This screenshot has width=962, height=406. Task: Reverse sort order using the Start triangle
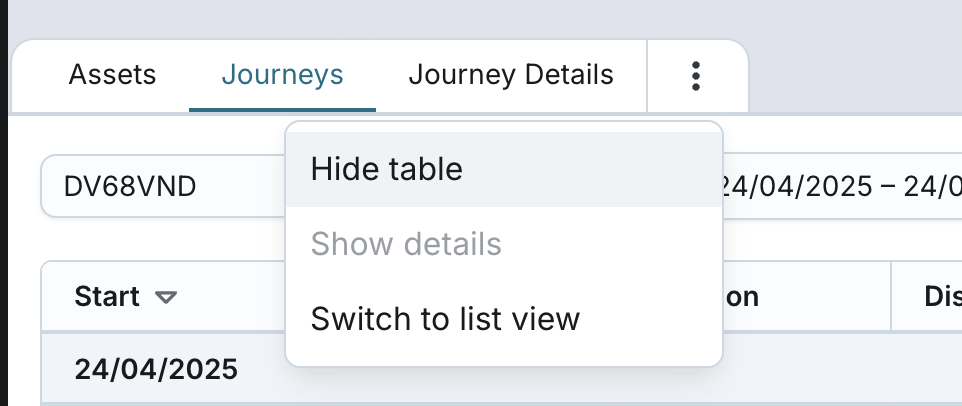click(x=166, y=297)
